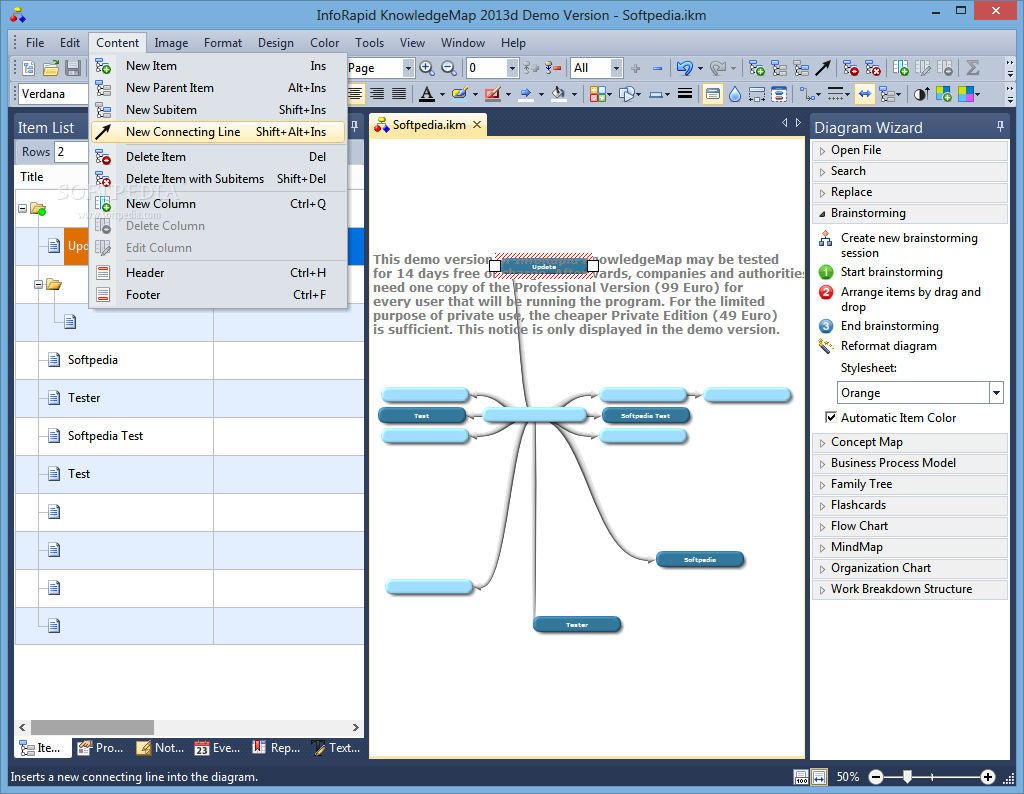Screen dimensions: 1024x794
Task: Select the Softpedia Test list row
Action: [x=189, y=436]
